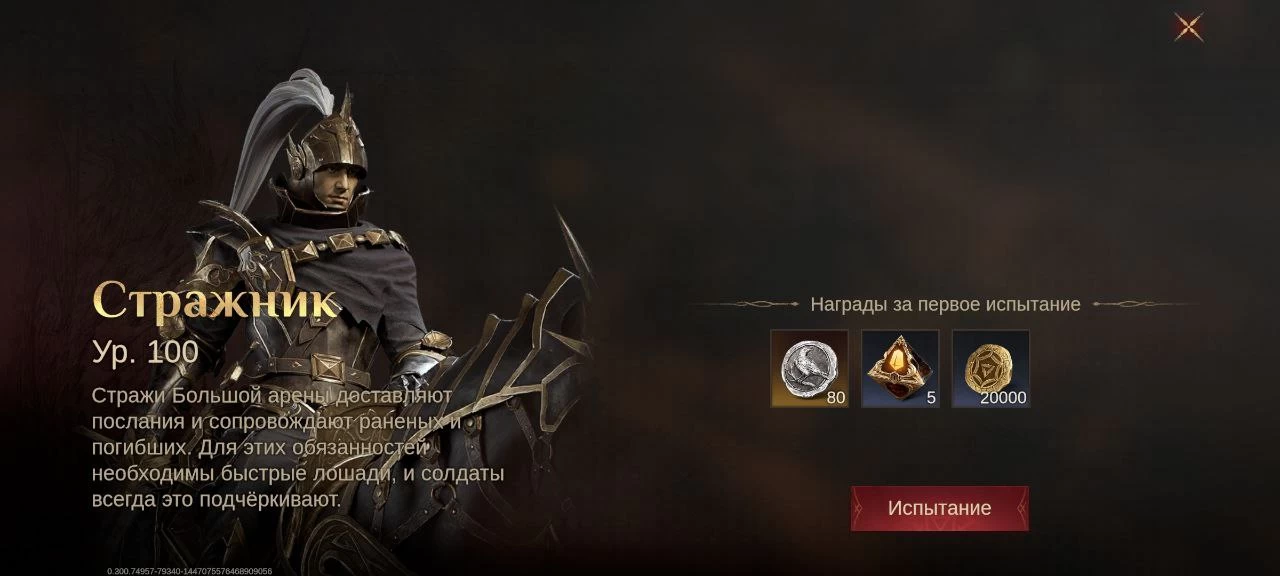Start the challenge with Испытание button
1280x576 pixels.
pyautogui.click(x=939, y=508)
